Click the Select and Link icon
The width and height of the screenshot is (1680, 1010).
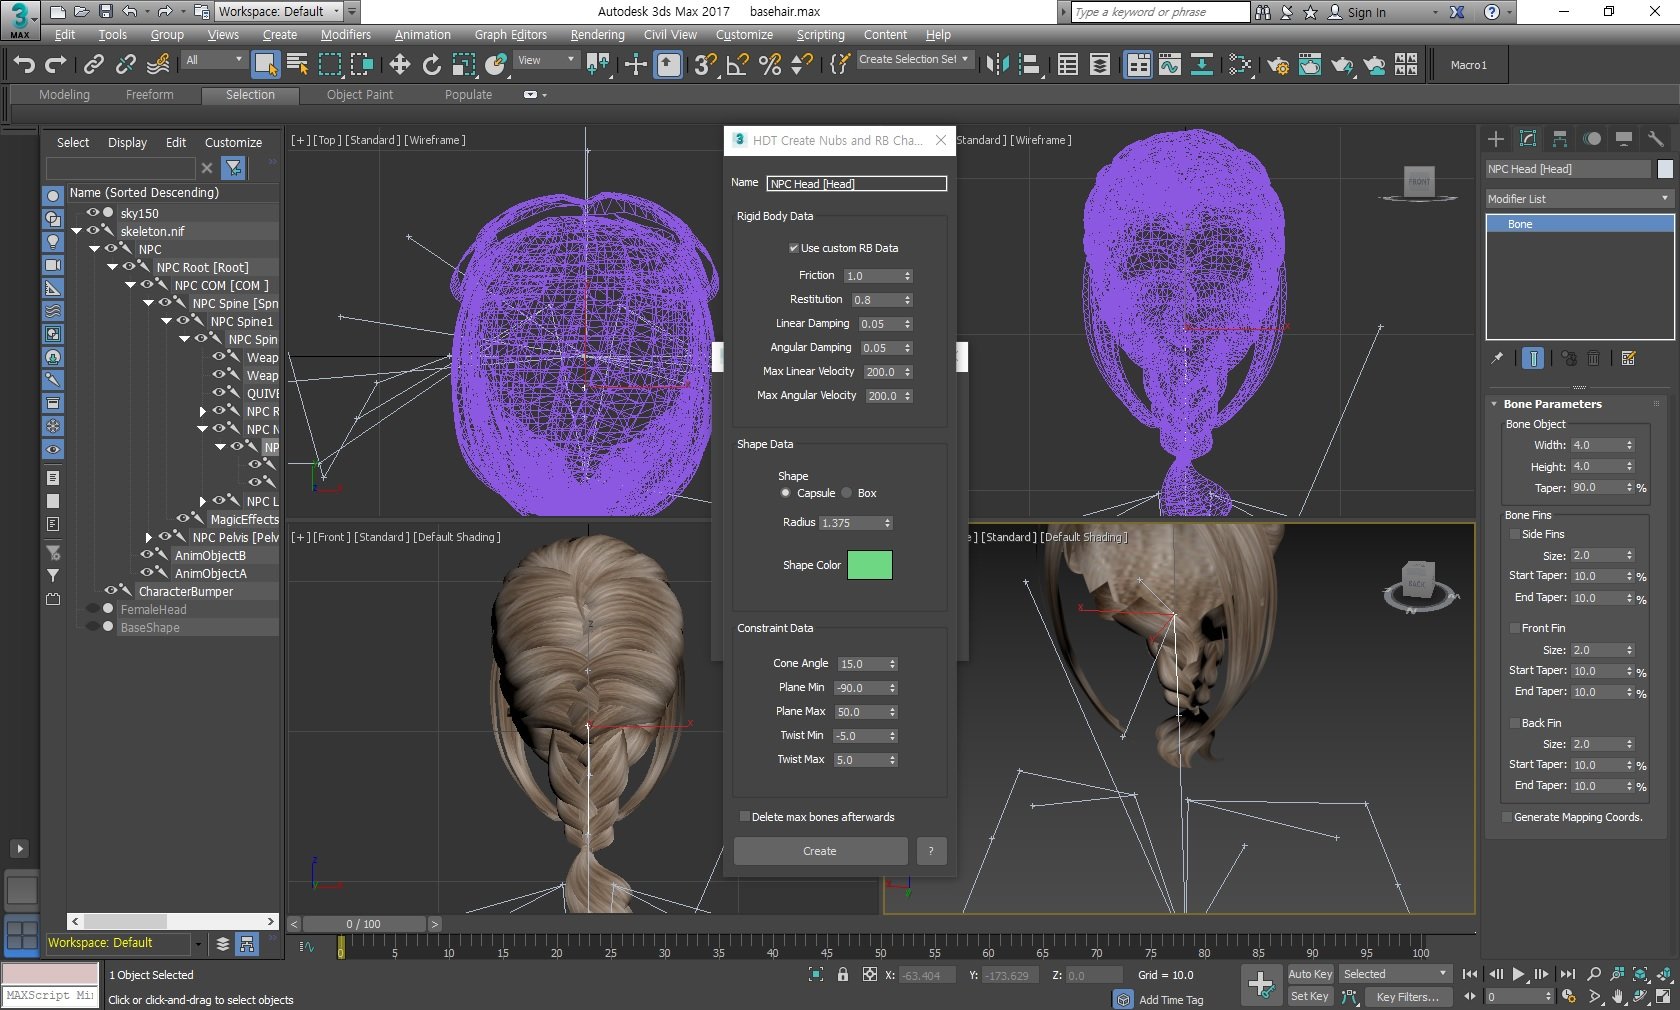[x=94, y=65]
